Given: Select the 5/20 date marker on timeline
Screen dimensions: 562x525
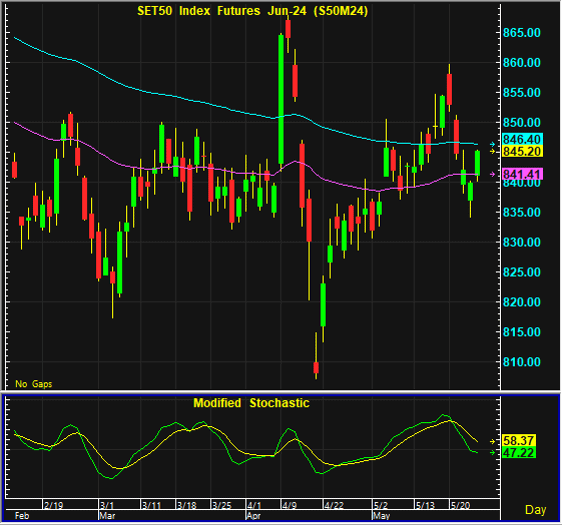Looking at the screenshot, I should click(460, 505).
